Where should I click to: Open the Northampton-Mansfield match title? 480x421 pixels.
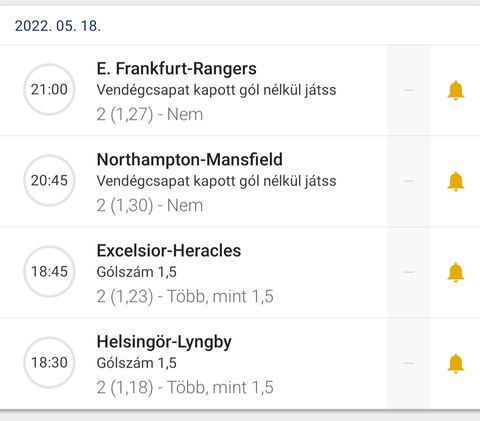pyautogui.click(x=190, y=160)
